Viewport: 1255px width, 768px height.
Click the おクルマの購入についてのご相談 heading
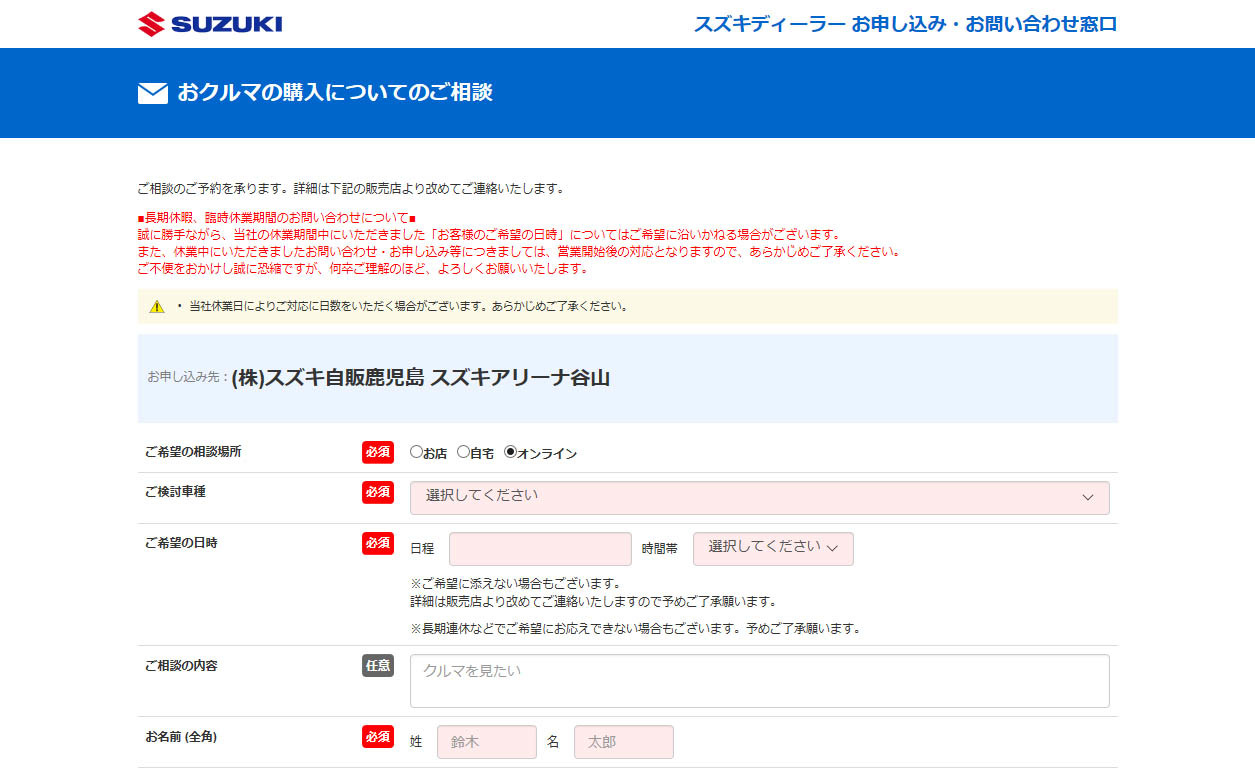pyautogui.click(x=335, y=93)
